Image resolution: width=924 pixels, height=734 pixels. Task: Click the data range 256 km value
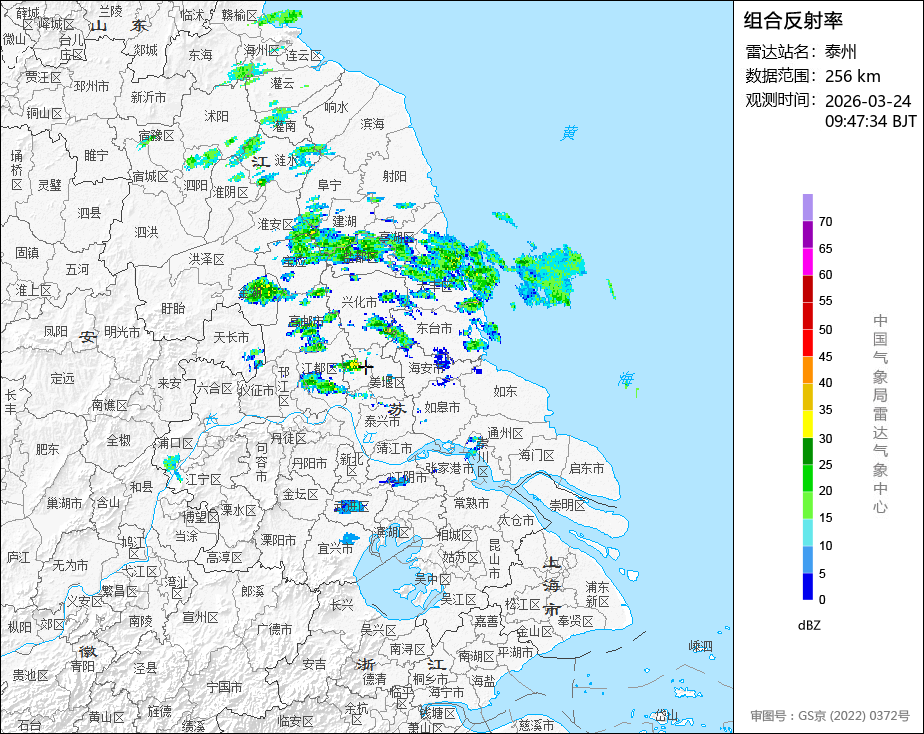pyautogui.click(x=852, y=77)
